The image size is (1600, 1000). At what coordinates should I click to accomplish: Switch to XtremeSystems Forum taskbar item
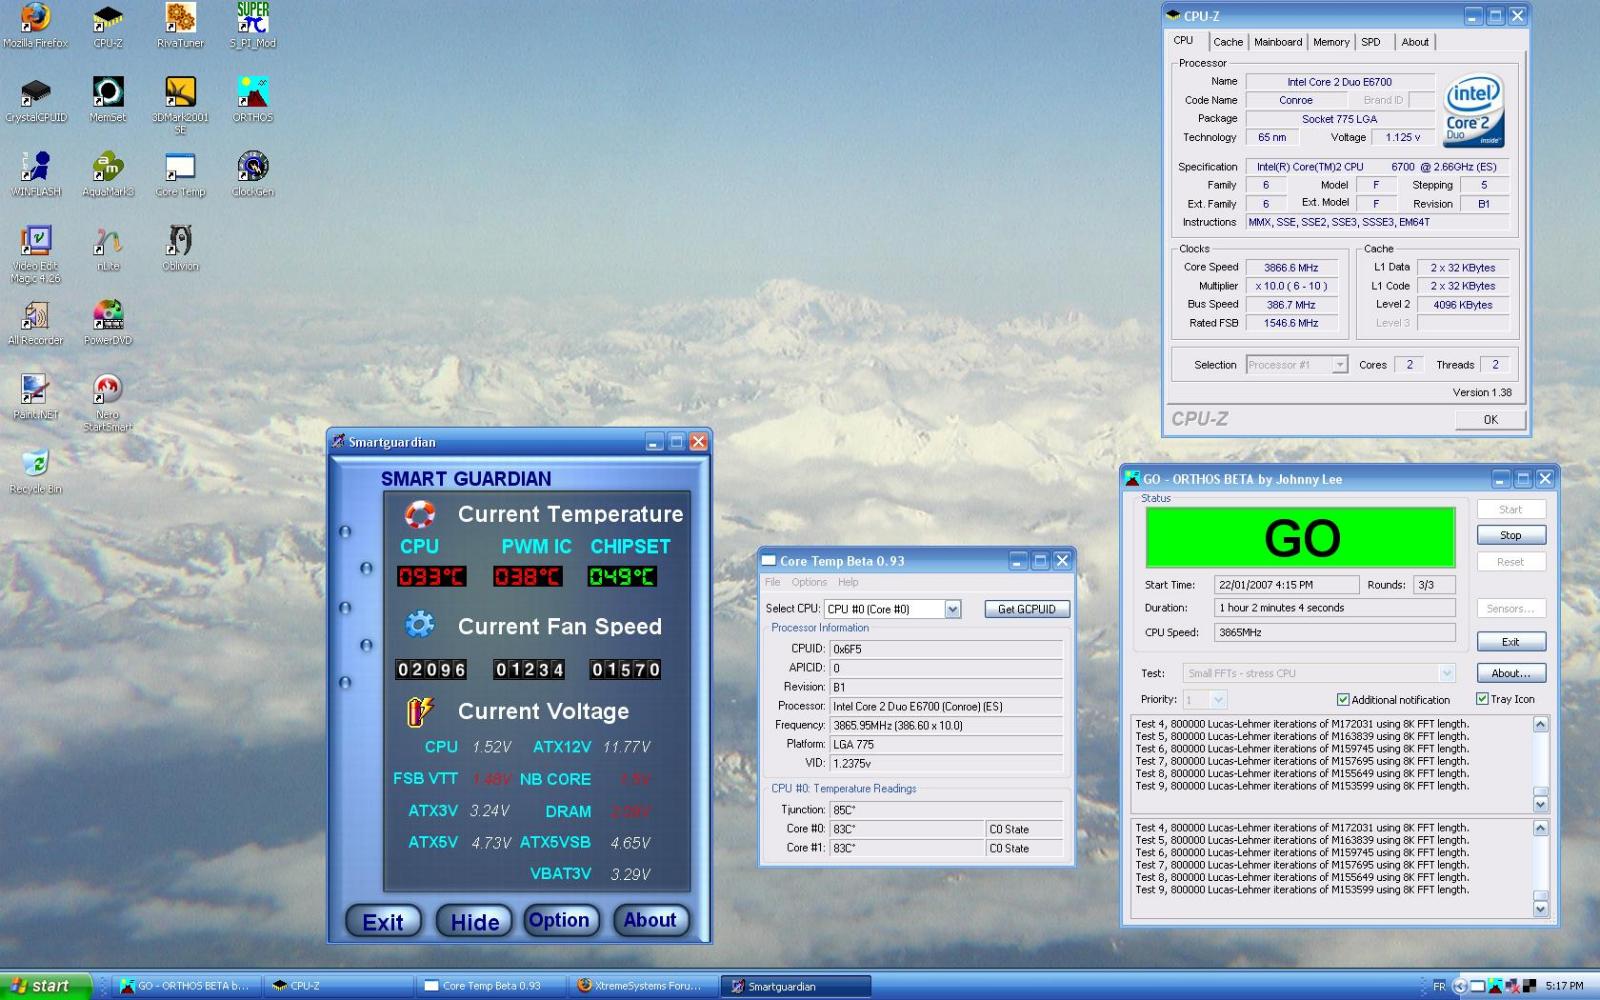pos(640,986)
